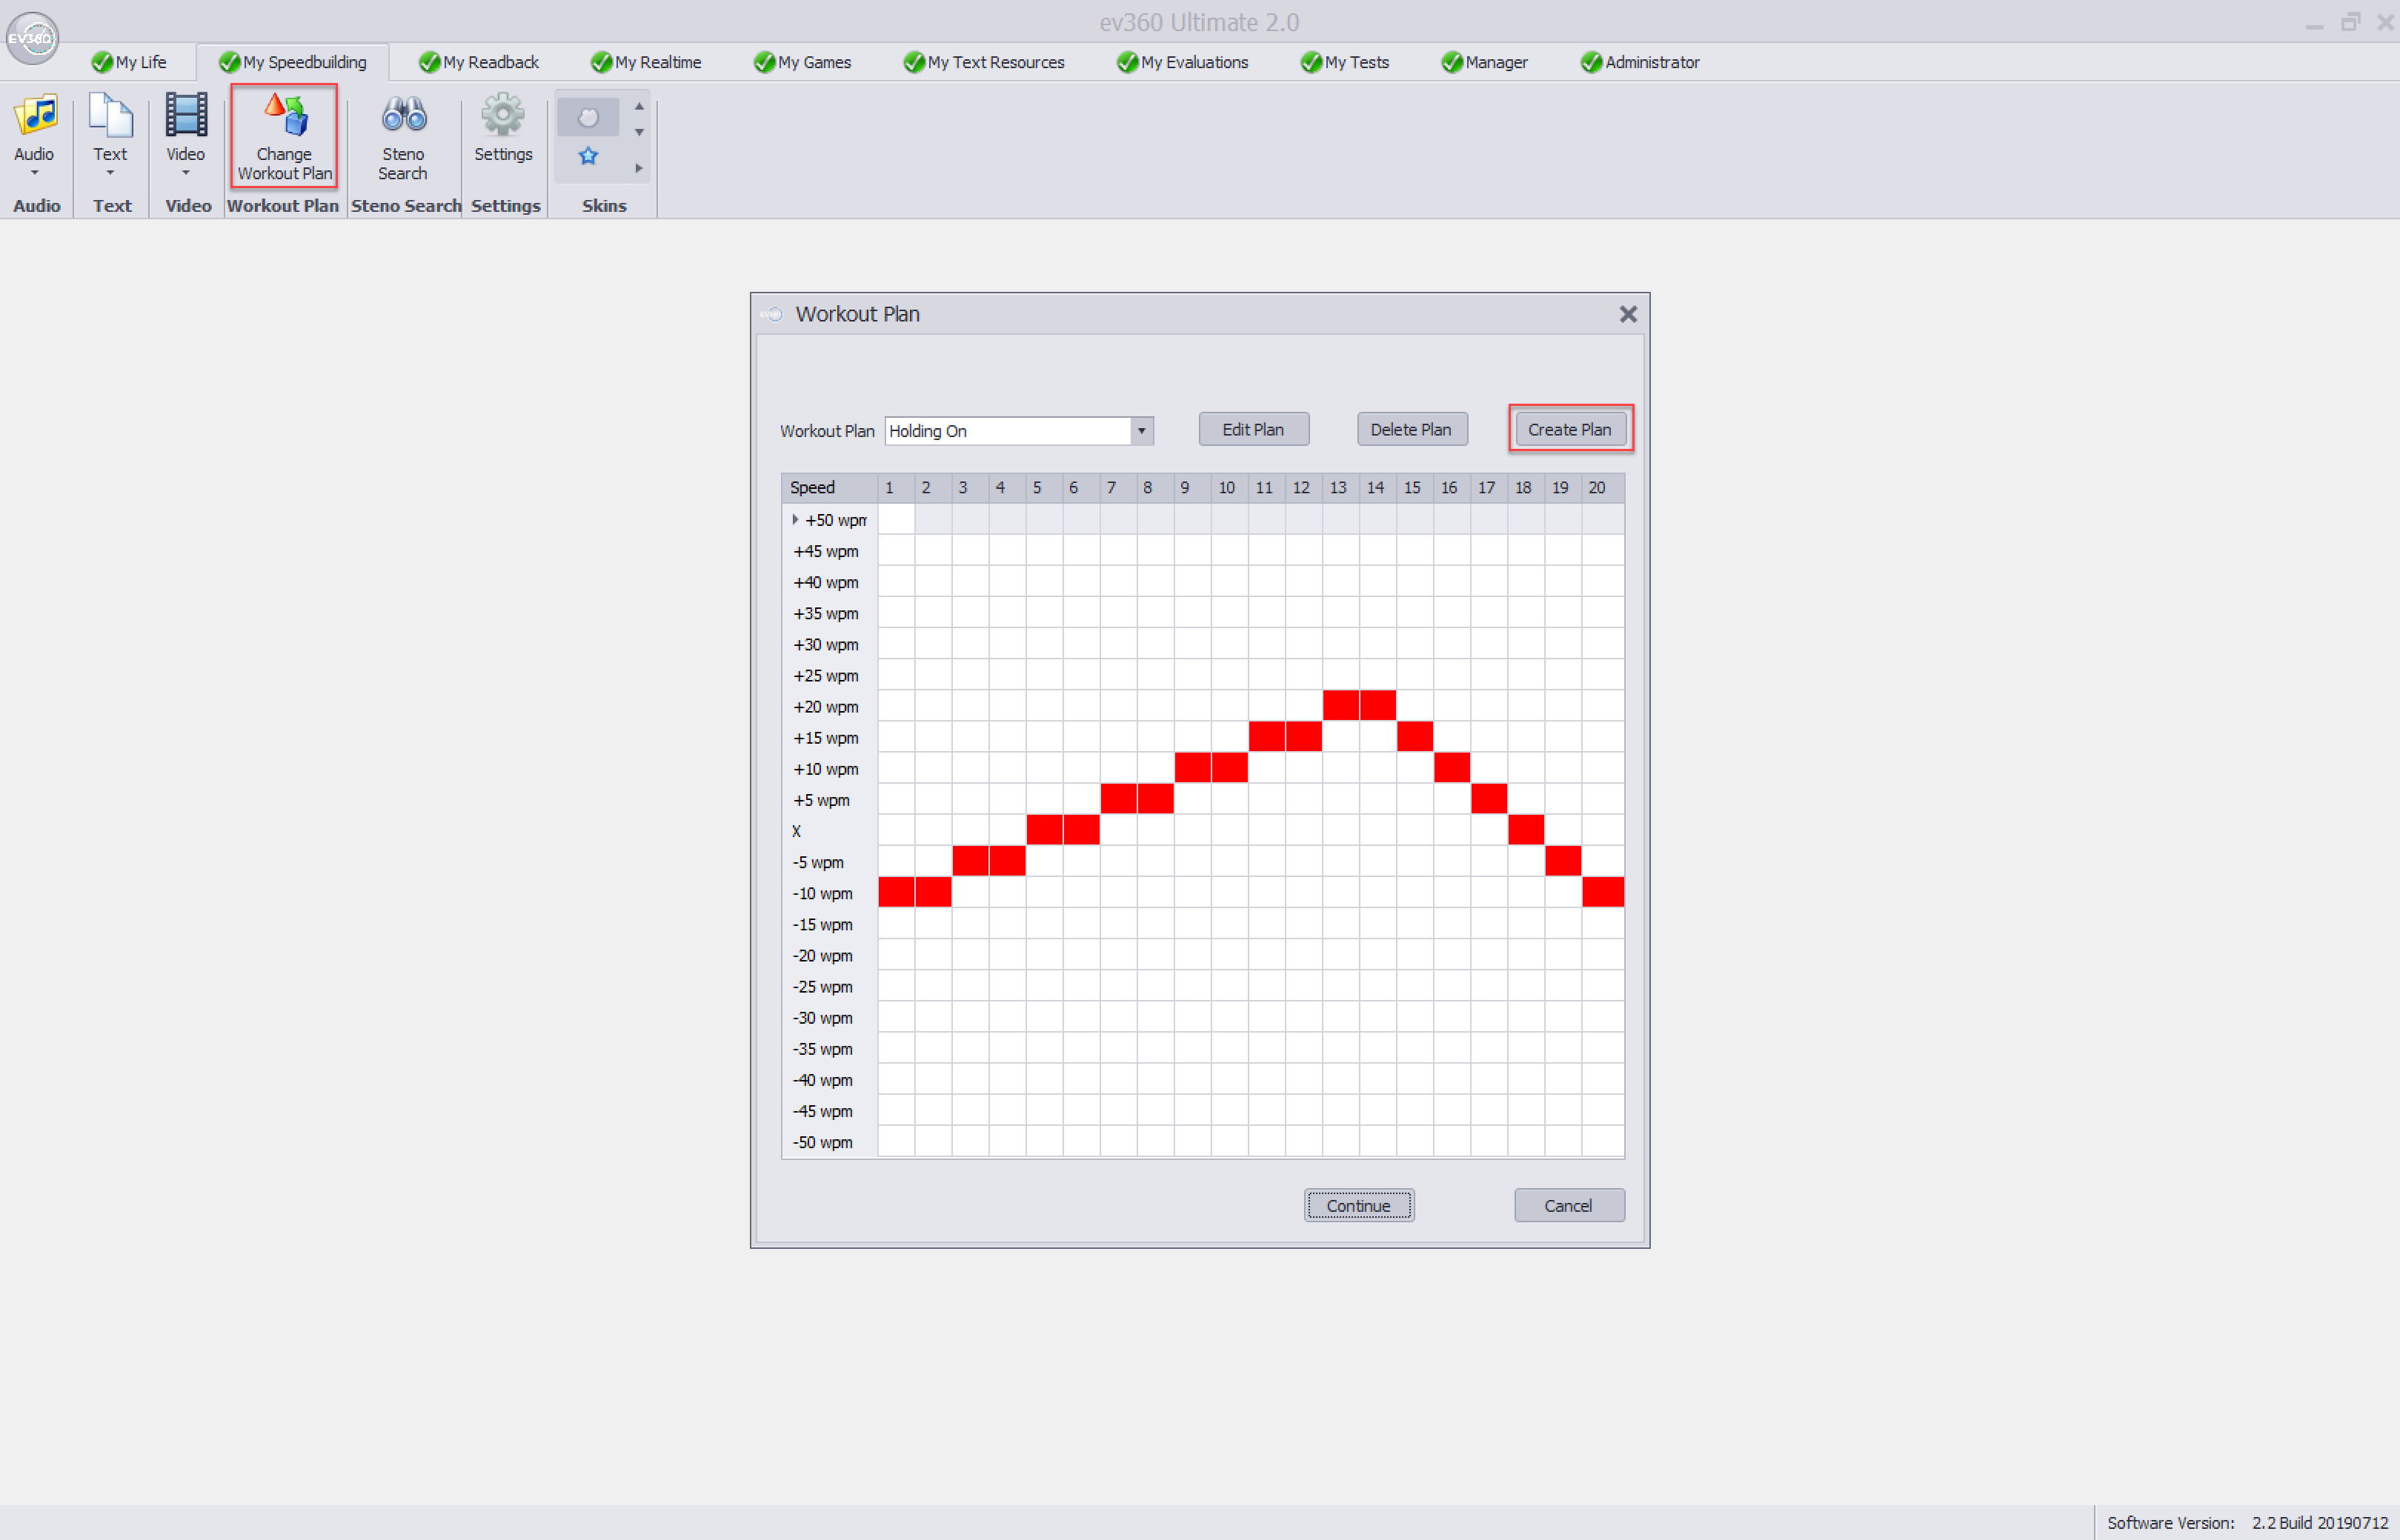Click red cell at -10 wpm, column 20
The height and width of the screenshot is (1540, 2400).
[x=1603, y=892]
